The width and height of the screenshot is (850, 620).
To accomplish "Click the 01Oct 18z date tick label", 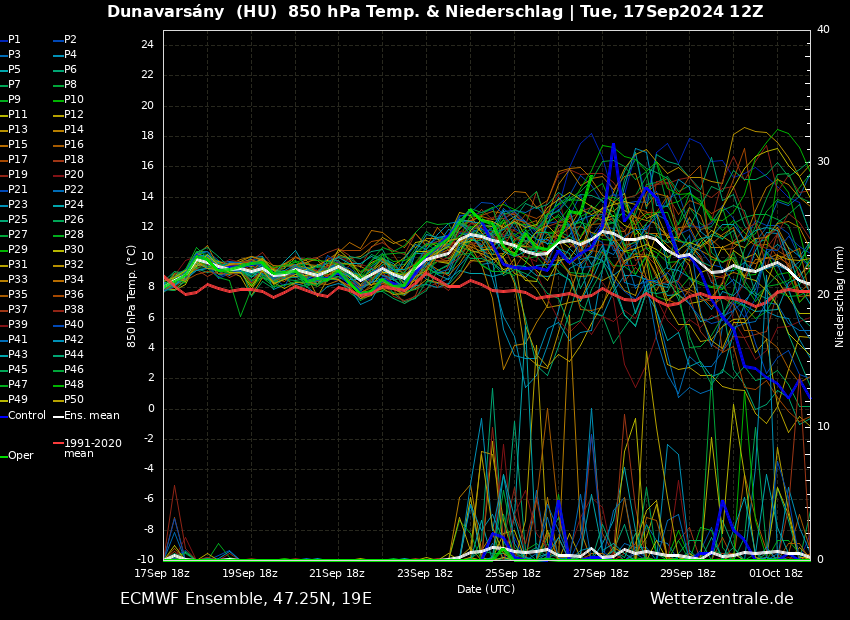I will pyautogui.click(x=776, y=574).
